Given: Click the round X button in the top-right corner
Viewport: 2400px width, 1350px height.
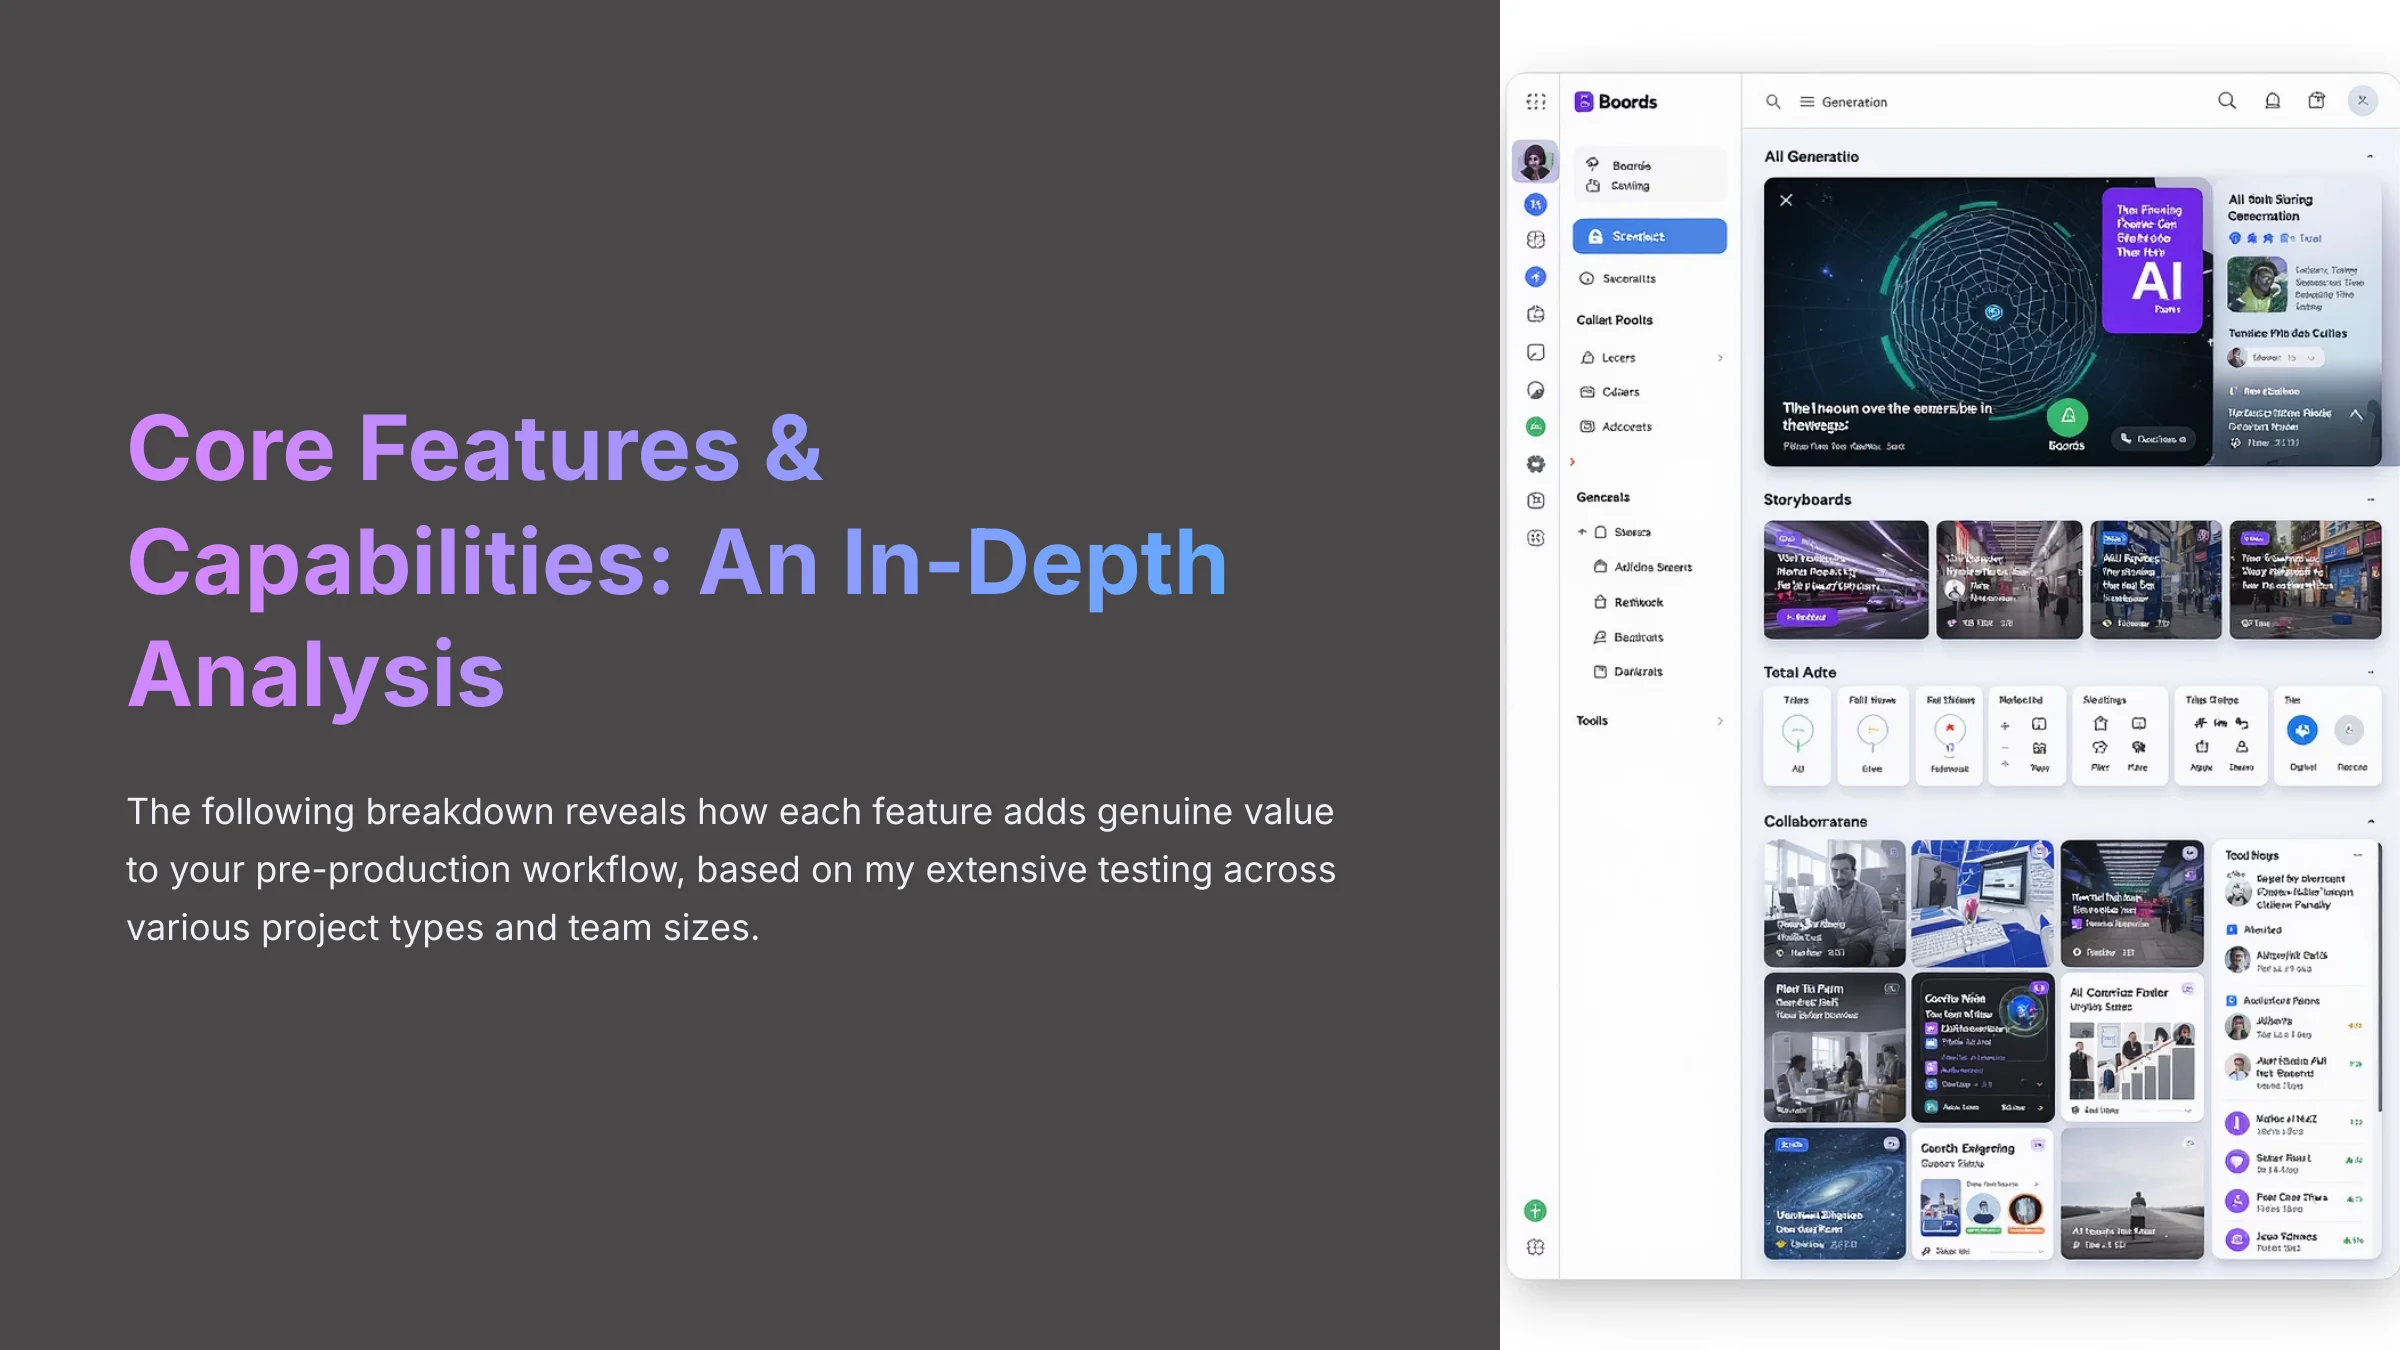Looking at the screenshot, I should click(2363, 100).
